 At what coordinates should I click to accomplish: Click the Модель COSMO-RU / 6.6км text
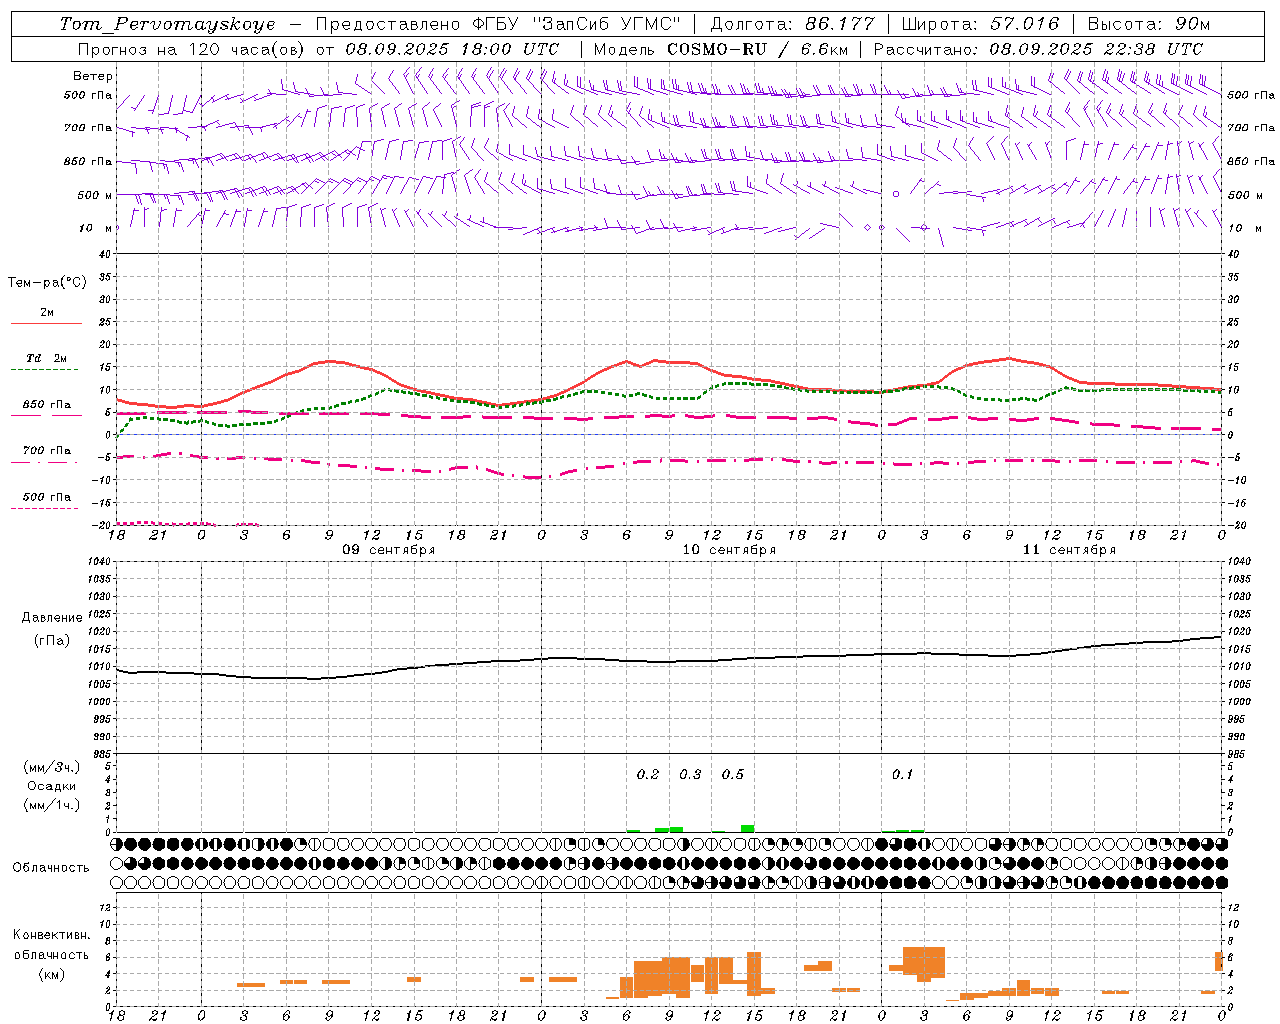tap(721, 49)
